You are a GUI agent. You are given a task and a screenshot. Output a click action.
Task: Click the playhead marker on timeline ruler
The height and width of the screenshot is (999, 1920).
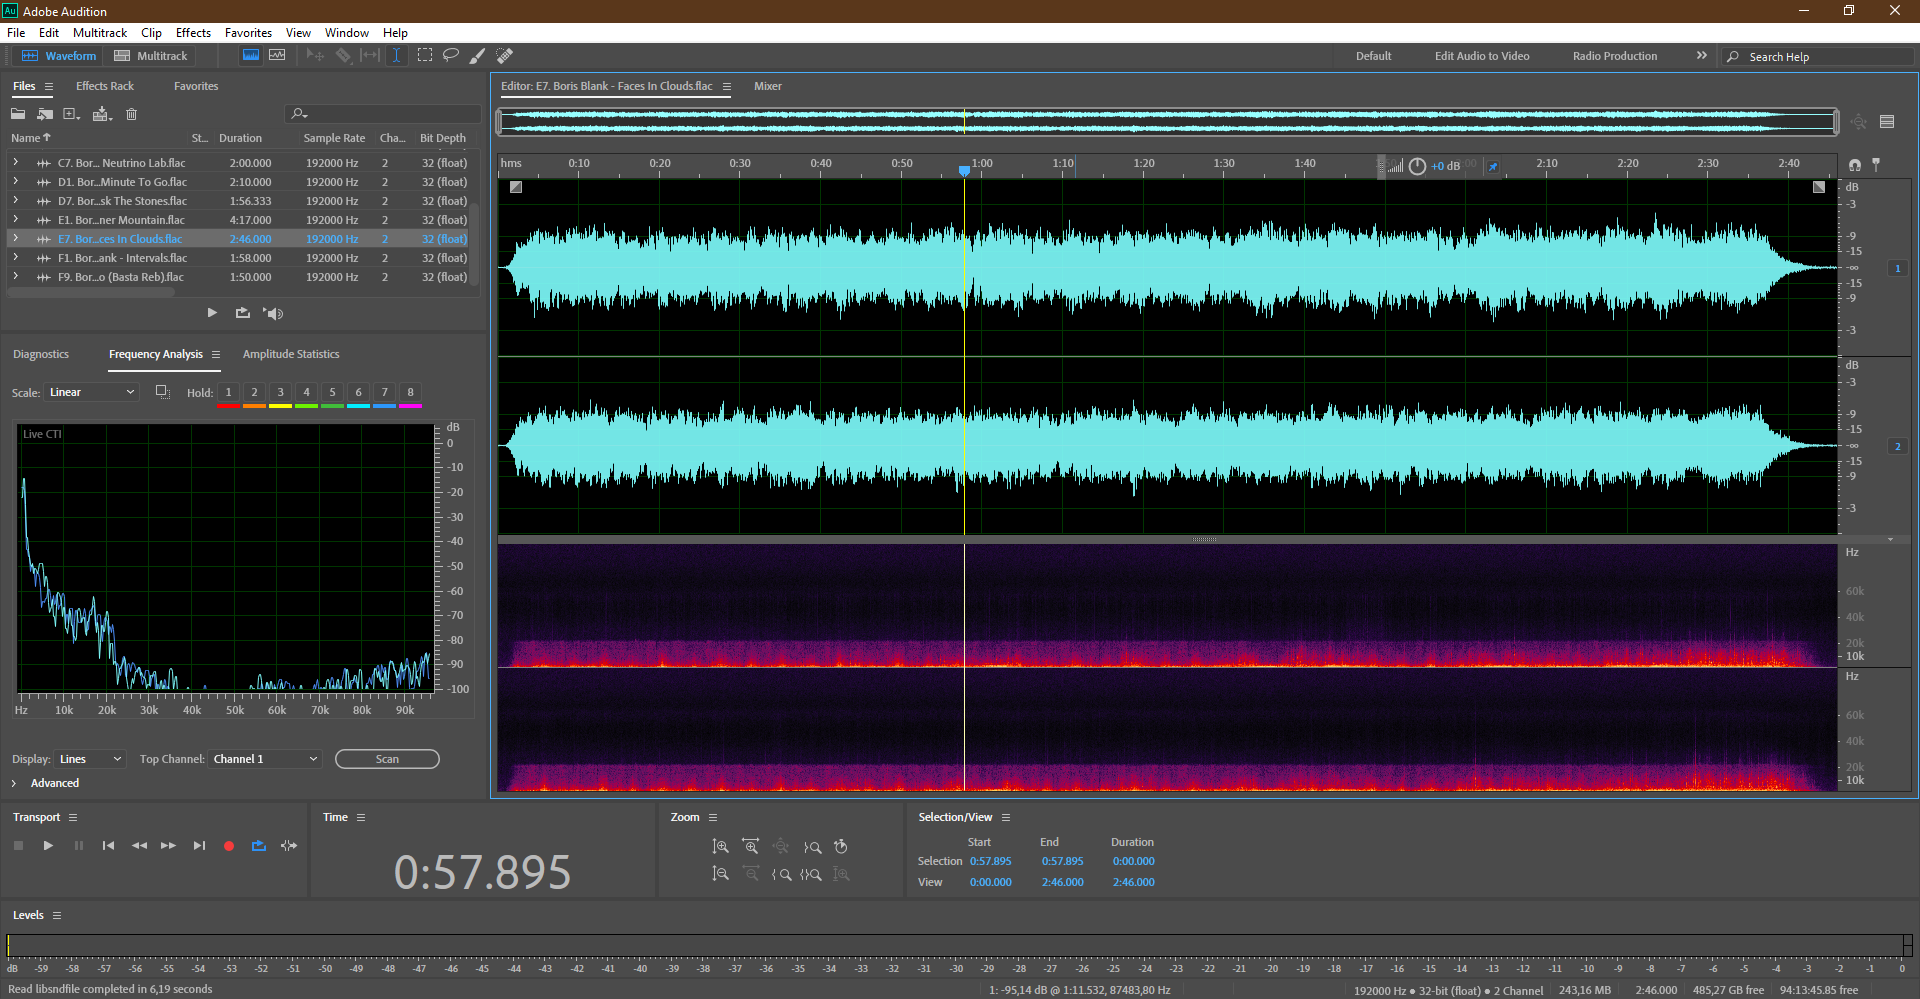[x=964, y=171]
